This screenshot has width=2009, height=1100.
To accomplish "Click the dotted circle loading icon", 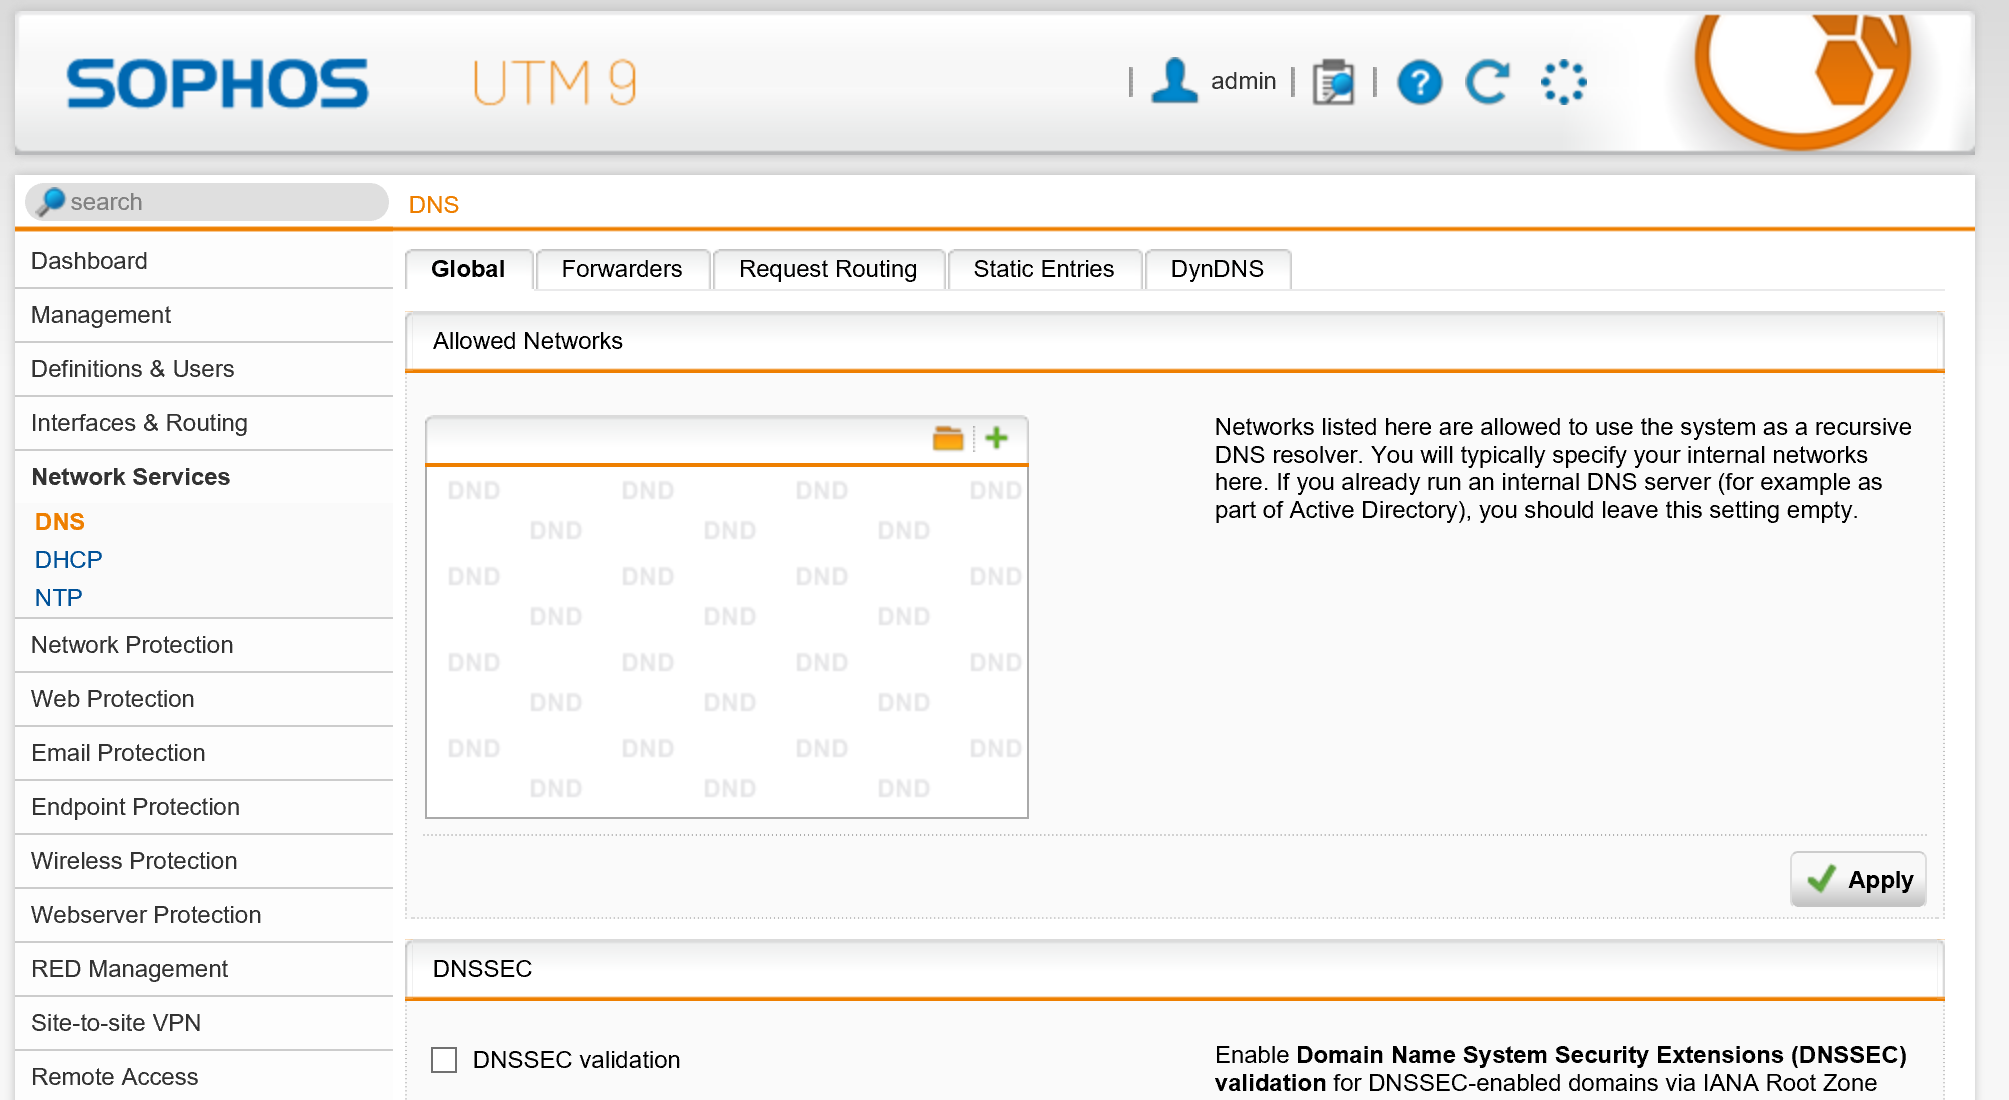I will coord(1563,82).
